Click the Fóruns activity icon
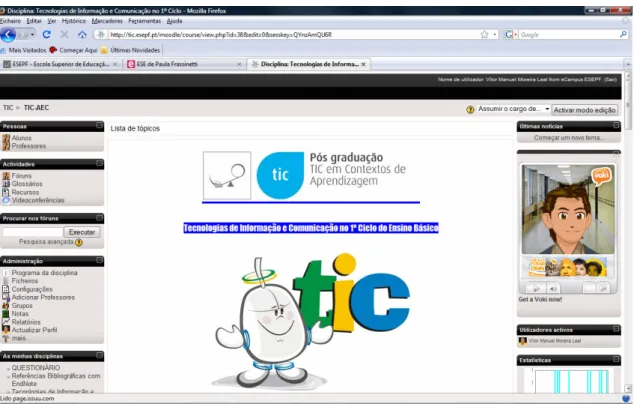Image resolution: width=634 pixels, height=404 pixels. coord(6,176)
